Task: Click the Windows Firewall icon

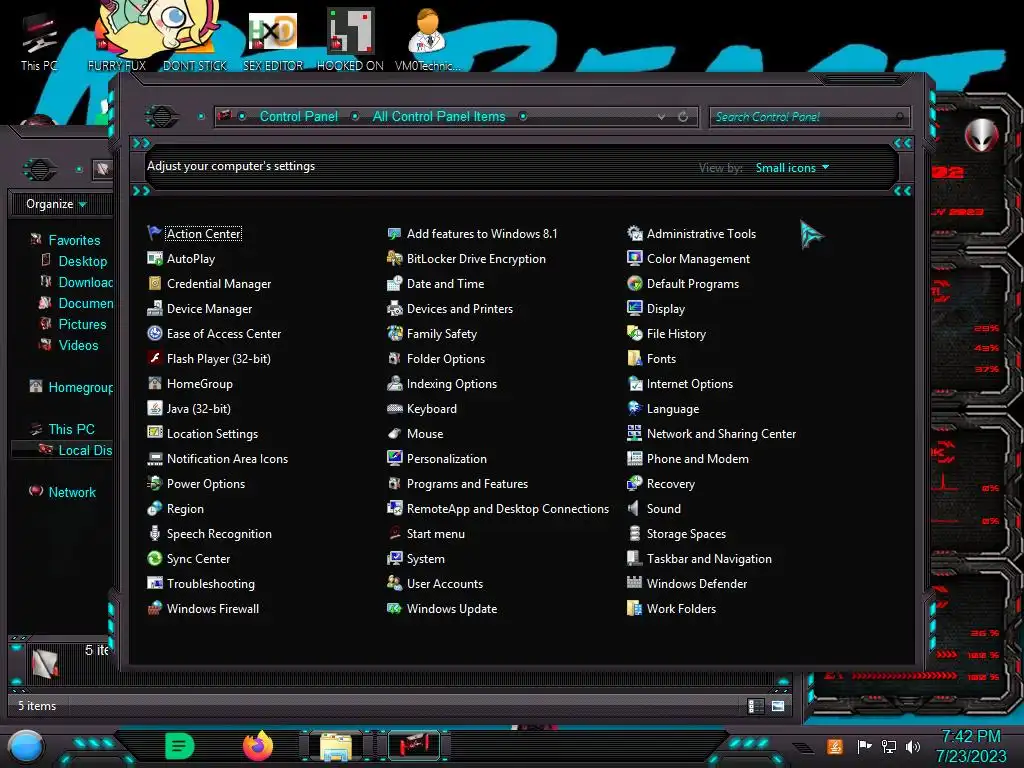Action: [154, 609]
